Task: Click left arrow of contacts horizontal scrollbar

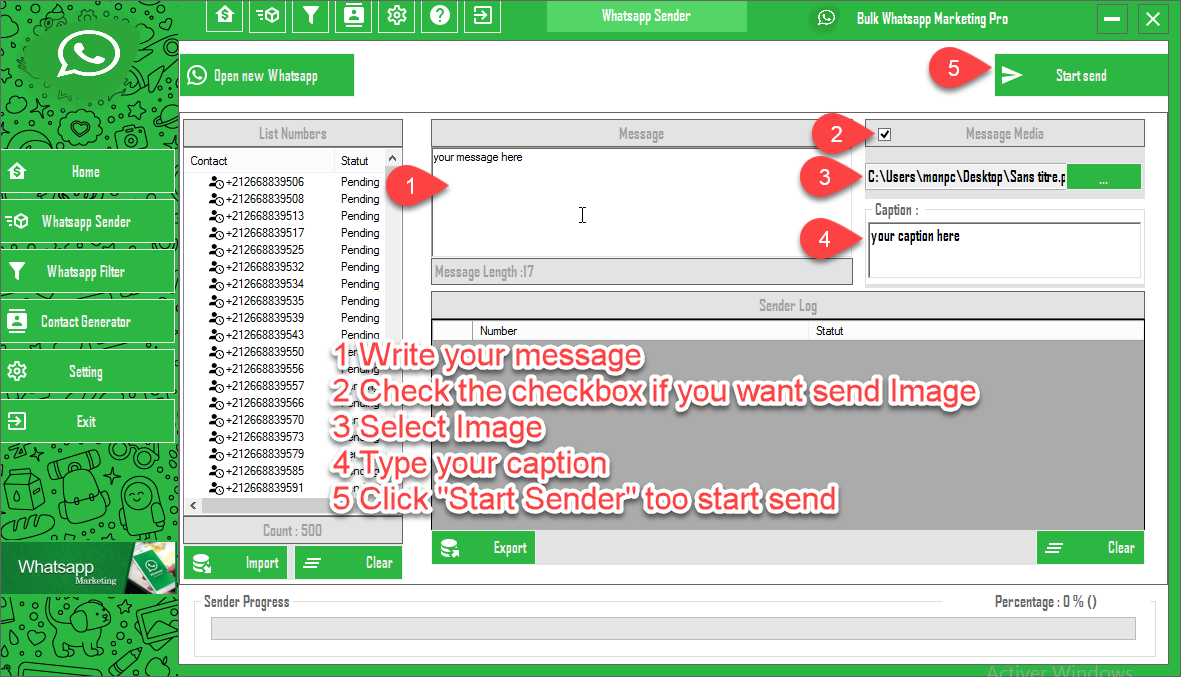Action: tap(193, 506)
